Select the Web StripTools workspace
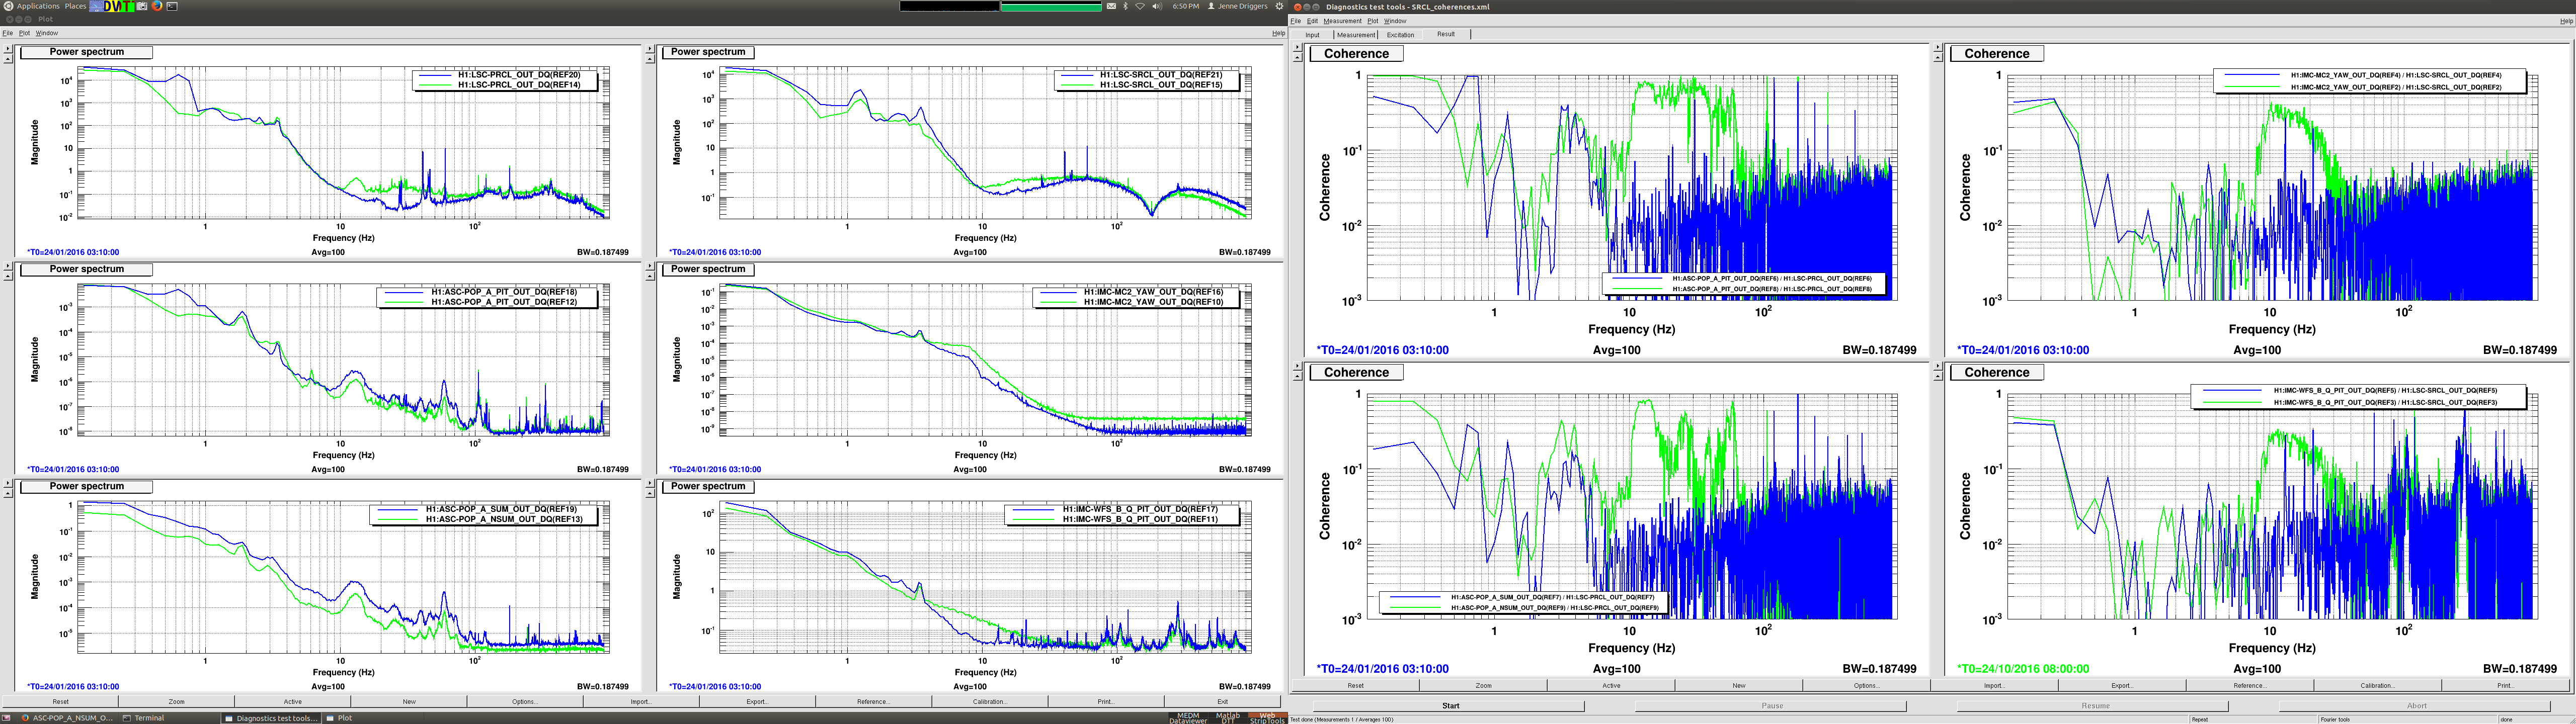The height and width of the screenshot is (724, 2576). tap(1268, 718)
